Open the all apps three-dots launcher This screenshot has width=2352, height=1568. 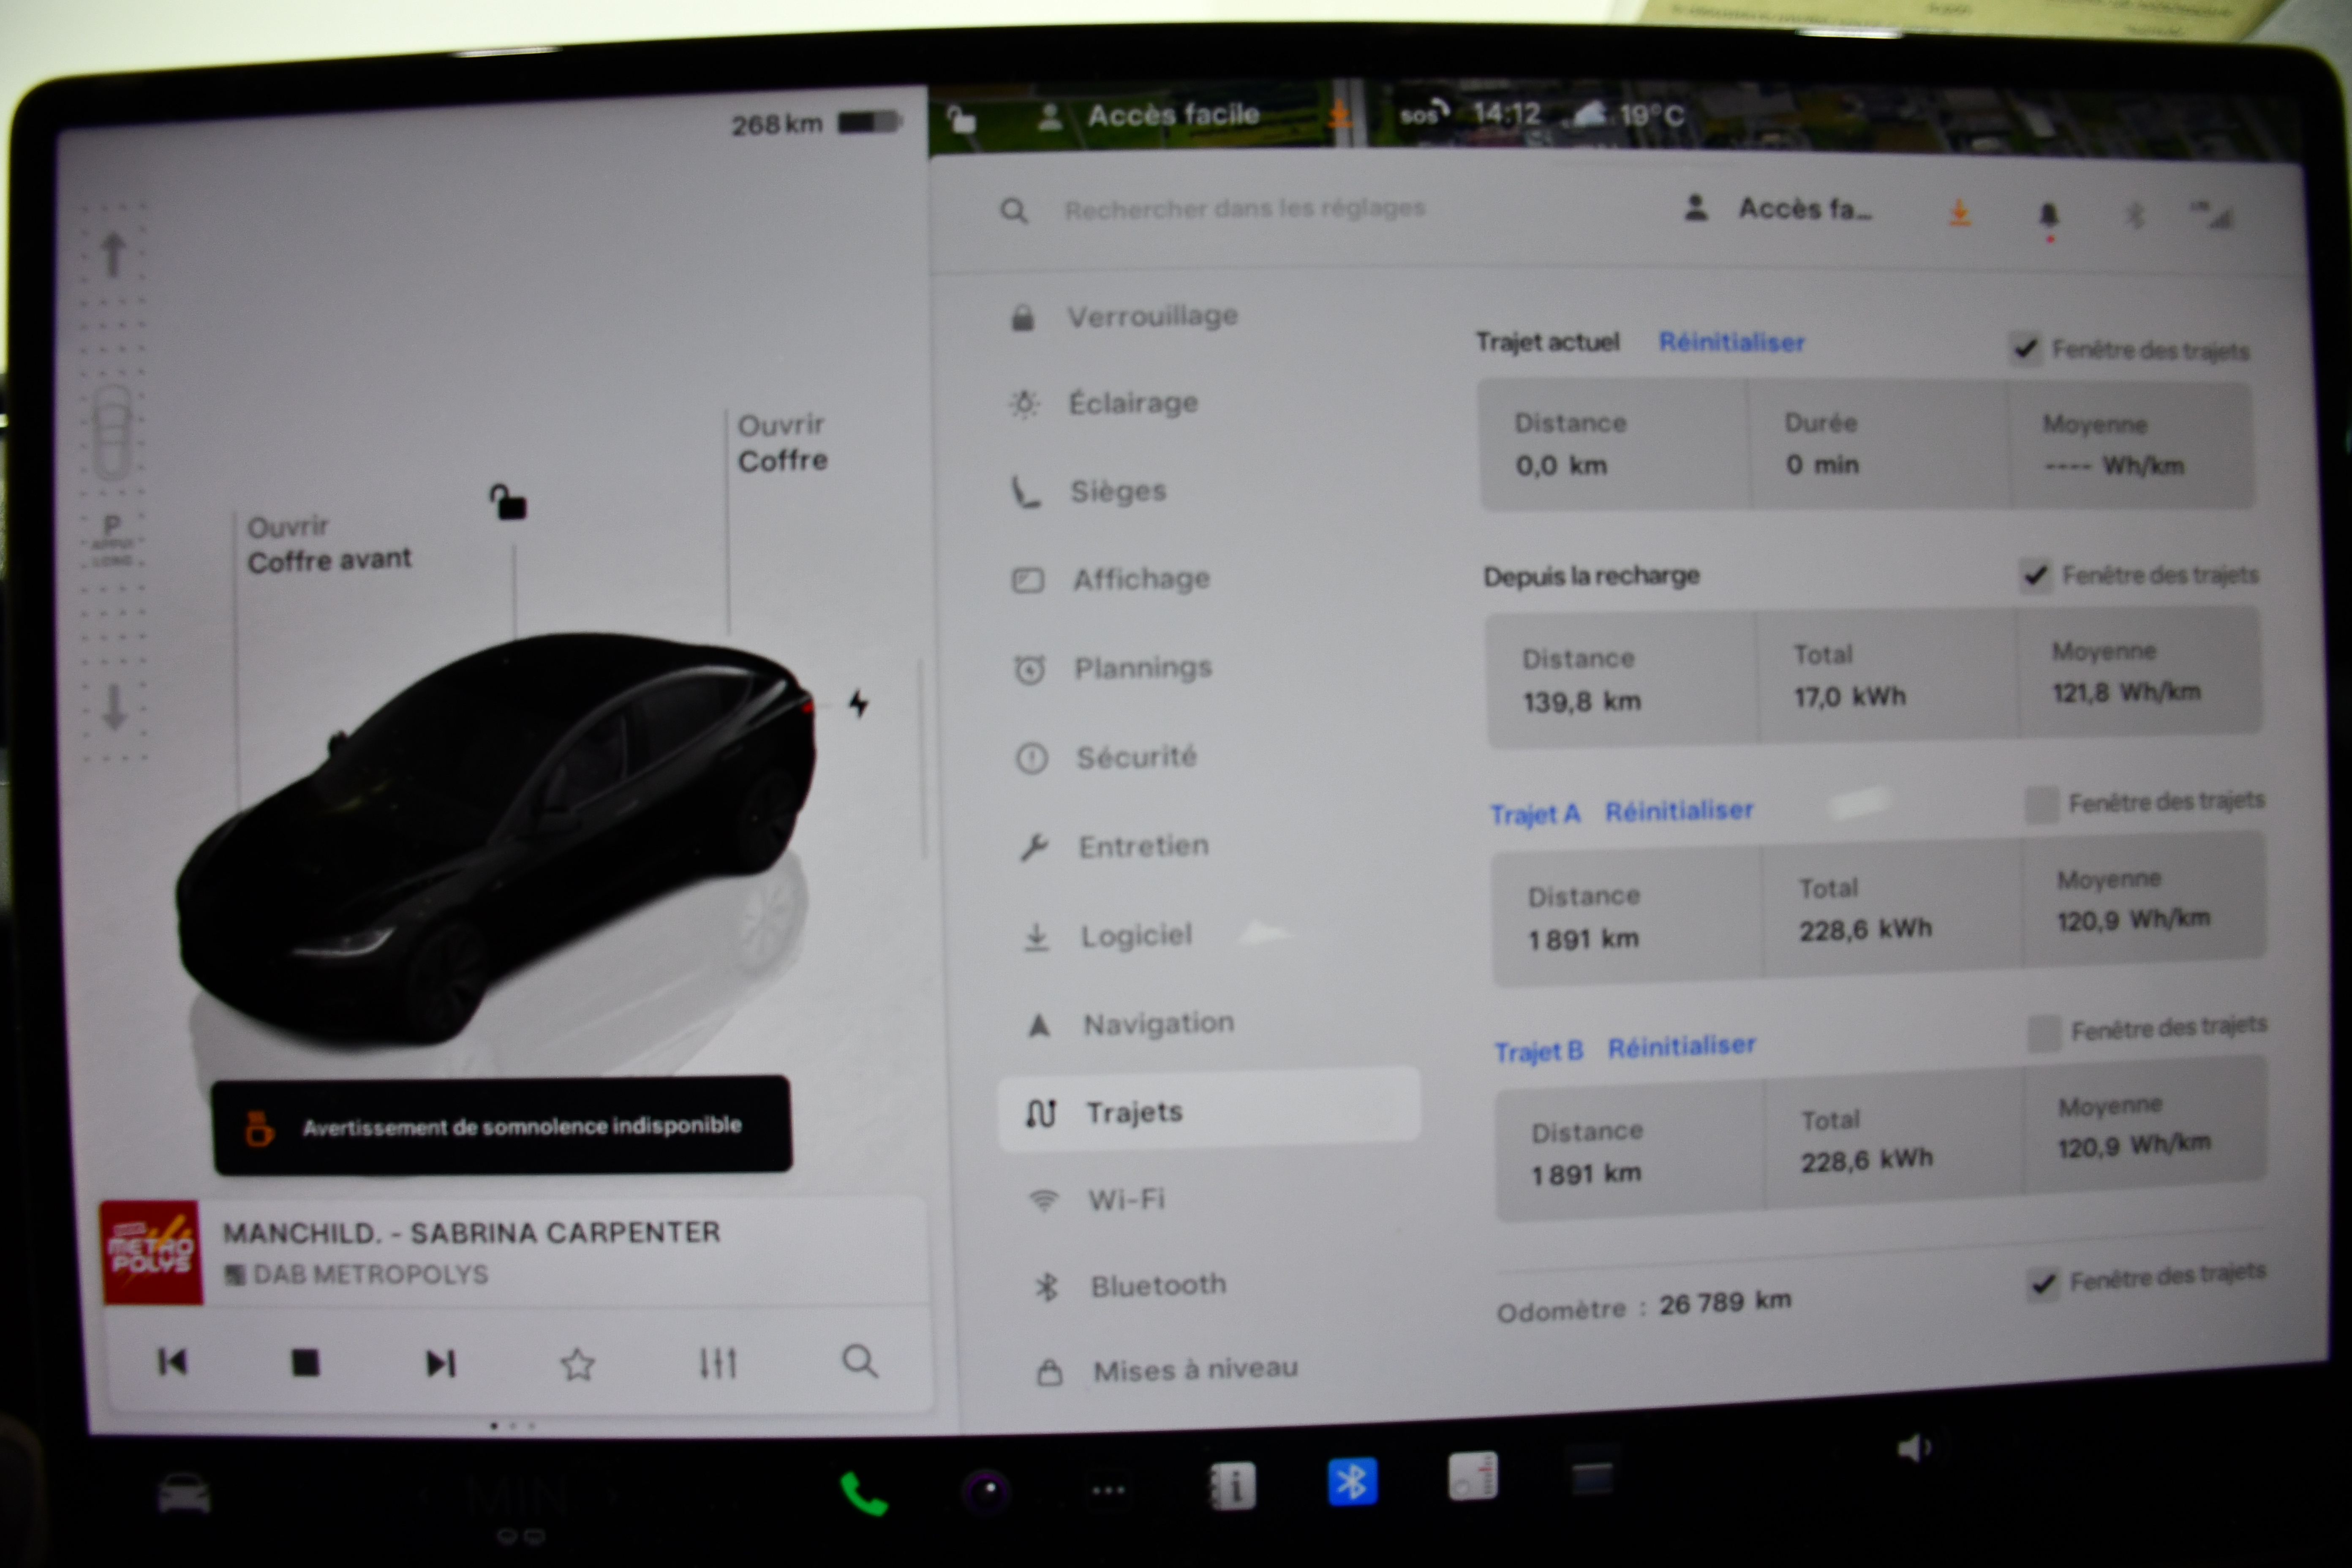[1108, 1490]
